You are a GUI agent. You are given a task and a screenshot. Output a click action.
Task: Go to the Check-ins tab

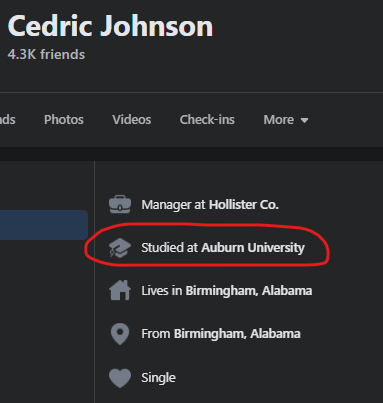pos(207,119)
